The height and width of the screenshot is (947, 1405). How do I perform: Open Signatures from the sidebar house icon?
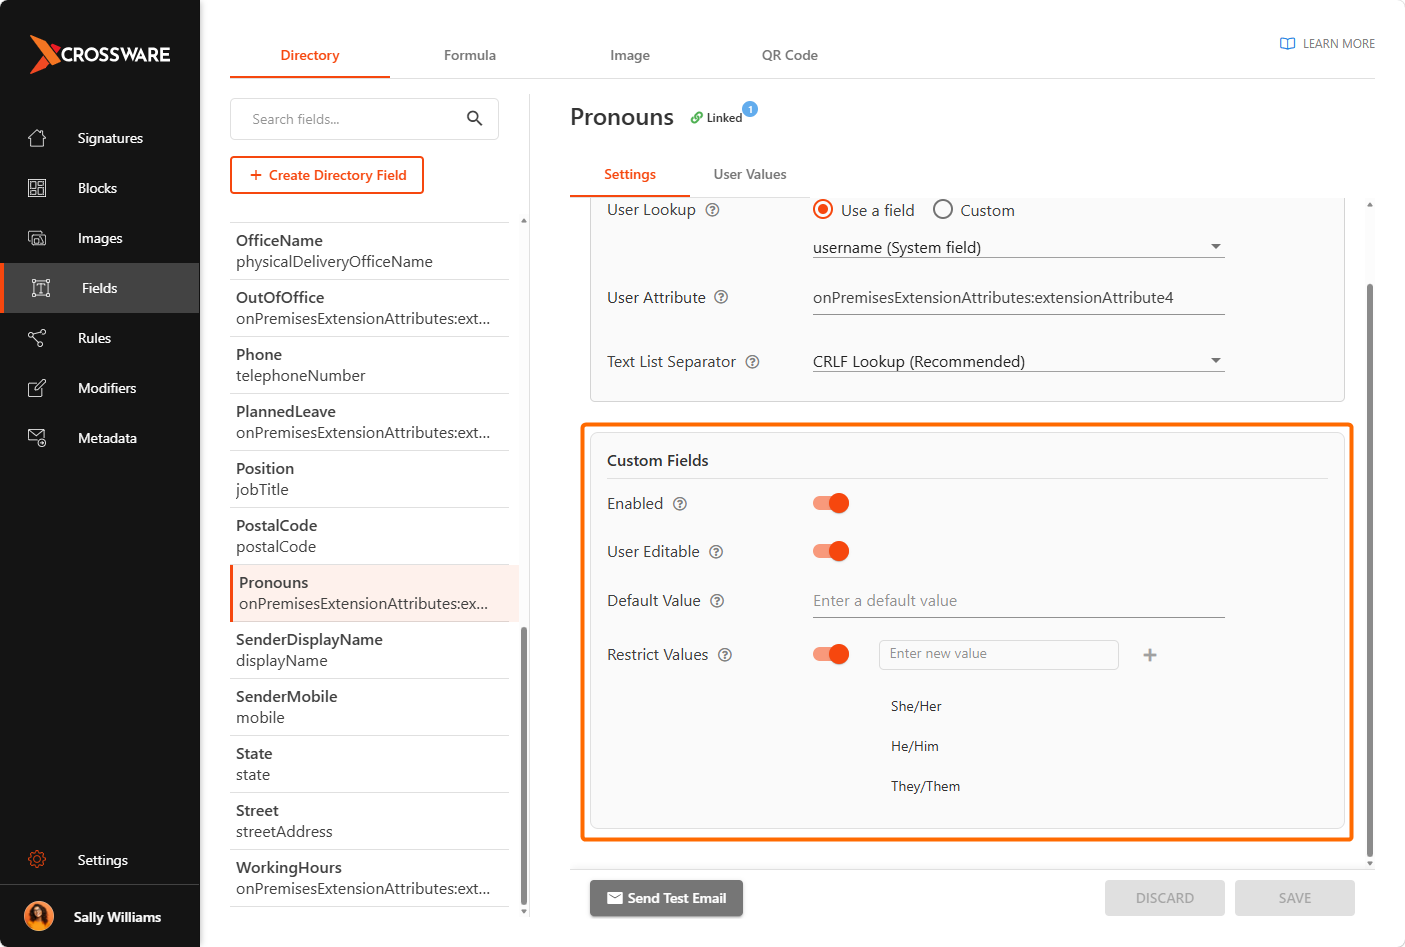coord(37,138)
